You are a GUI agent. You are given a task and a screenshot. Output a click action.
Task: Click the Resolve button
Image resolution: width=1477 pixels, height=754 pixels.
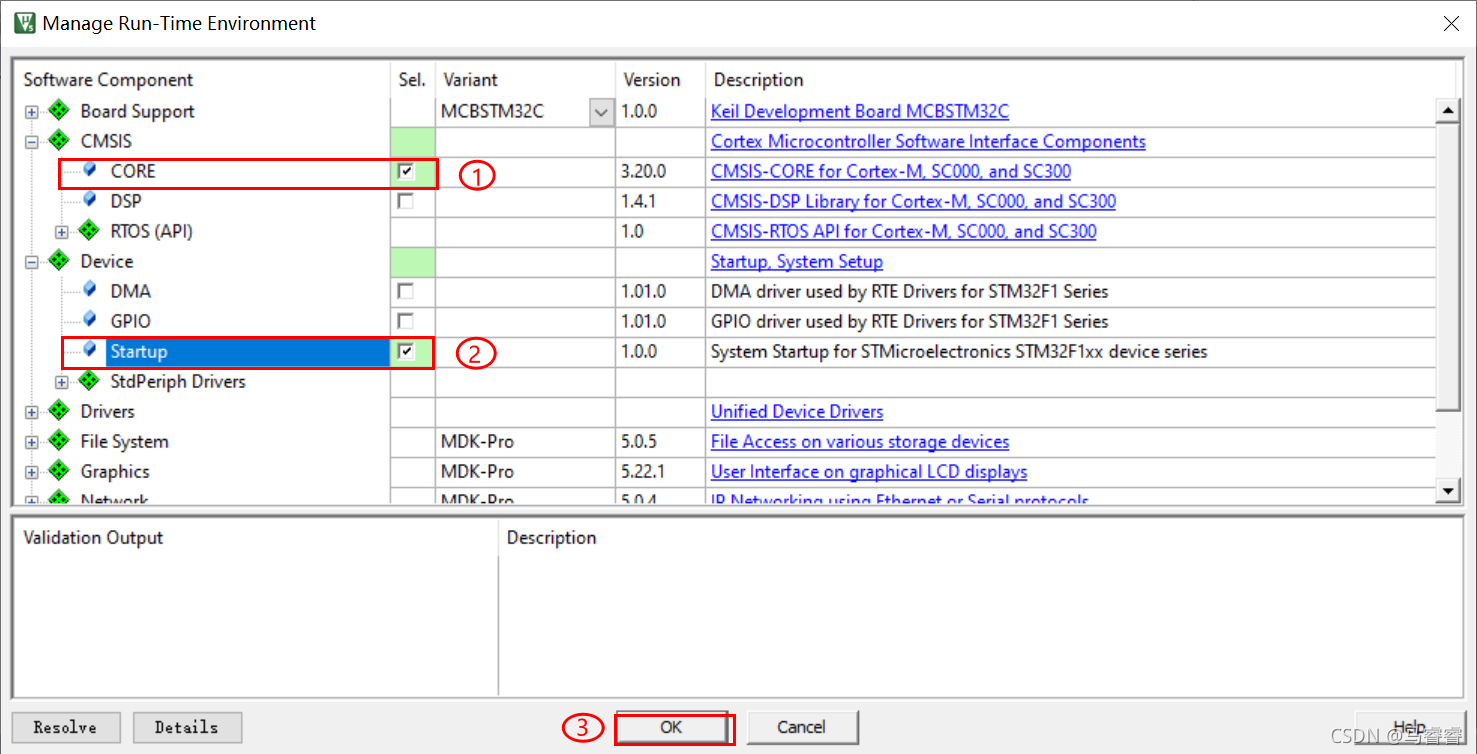(65, 727)
